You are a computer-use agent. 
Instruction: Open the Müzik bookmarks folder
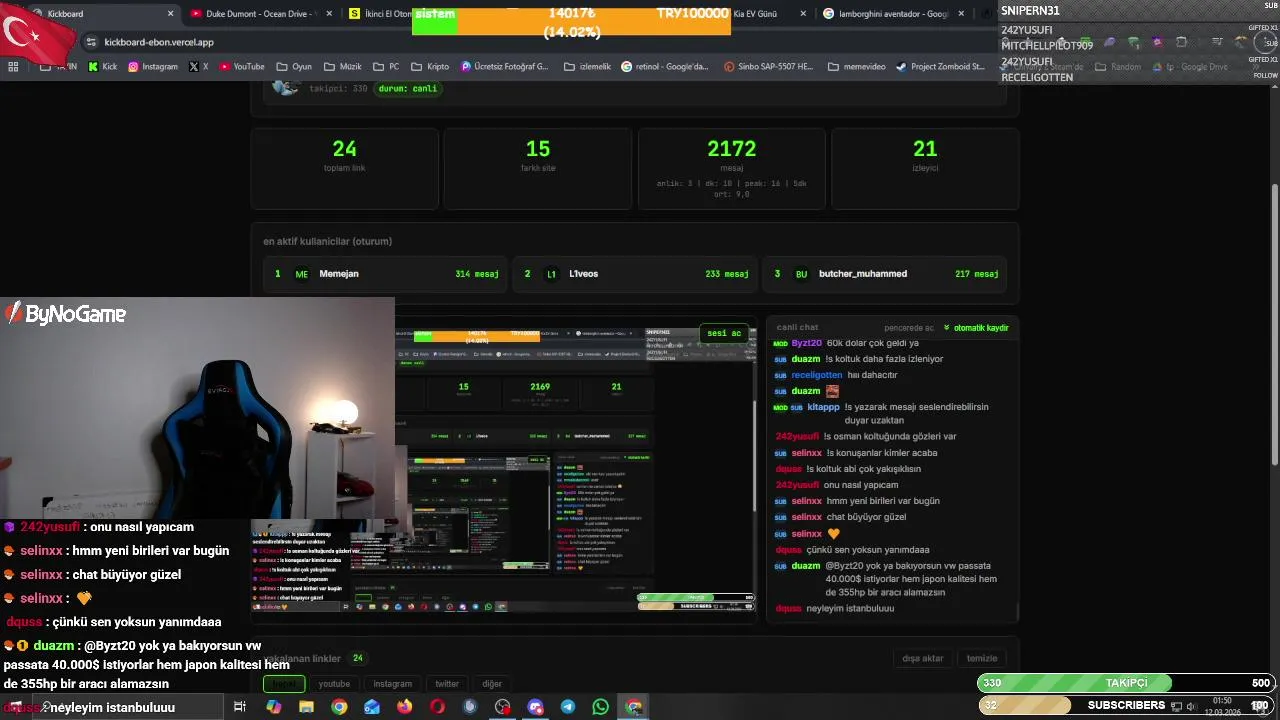pyautogui.click(x=343, y=67)
